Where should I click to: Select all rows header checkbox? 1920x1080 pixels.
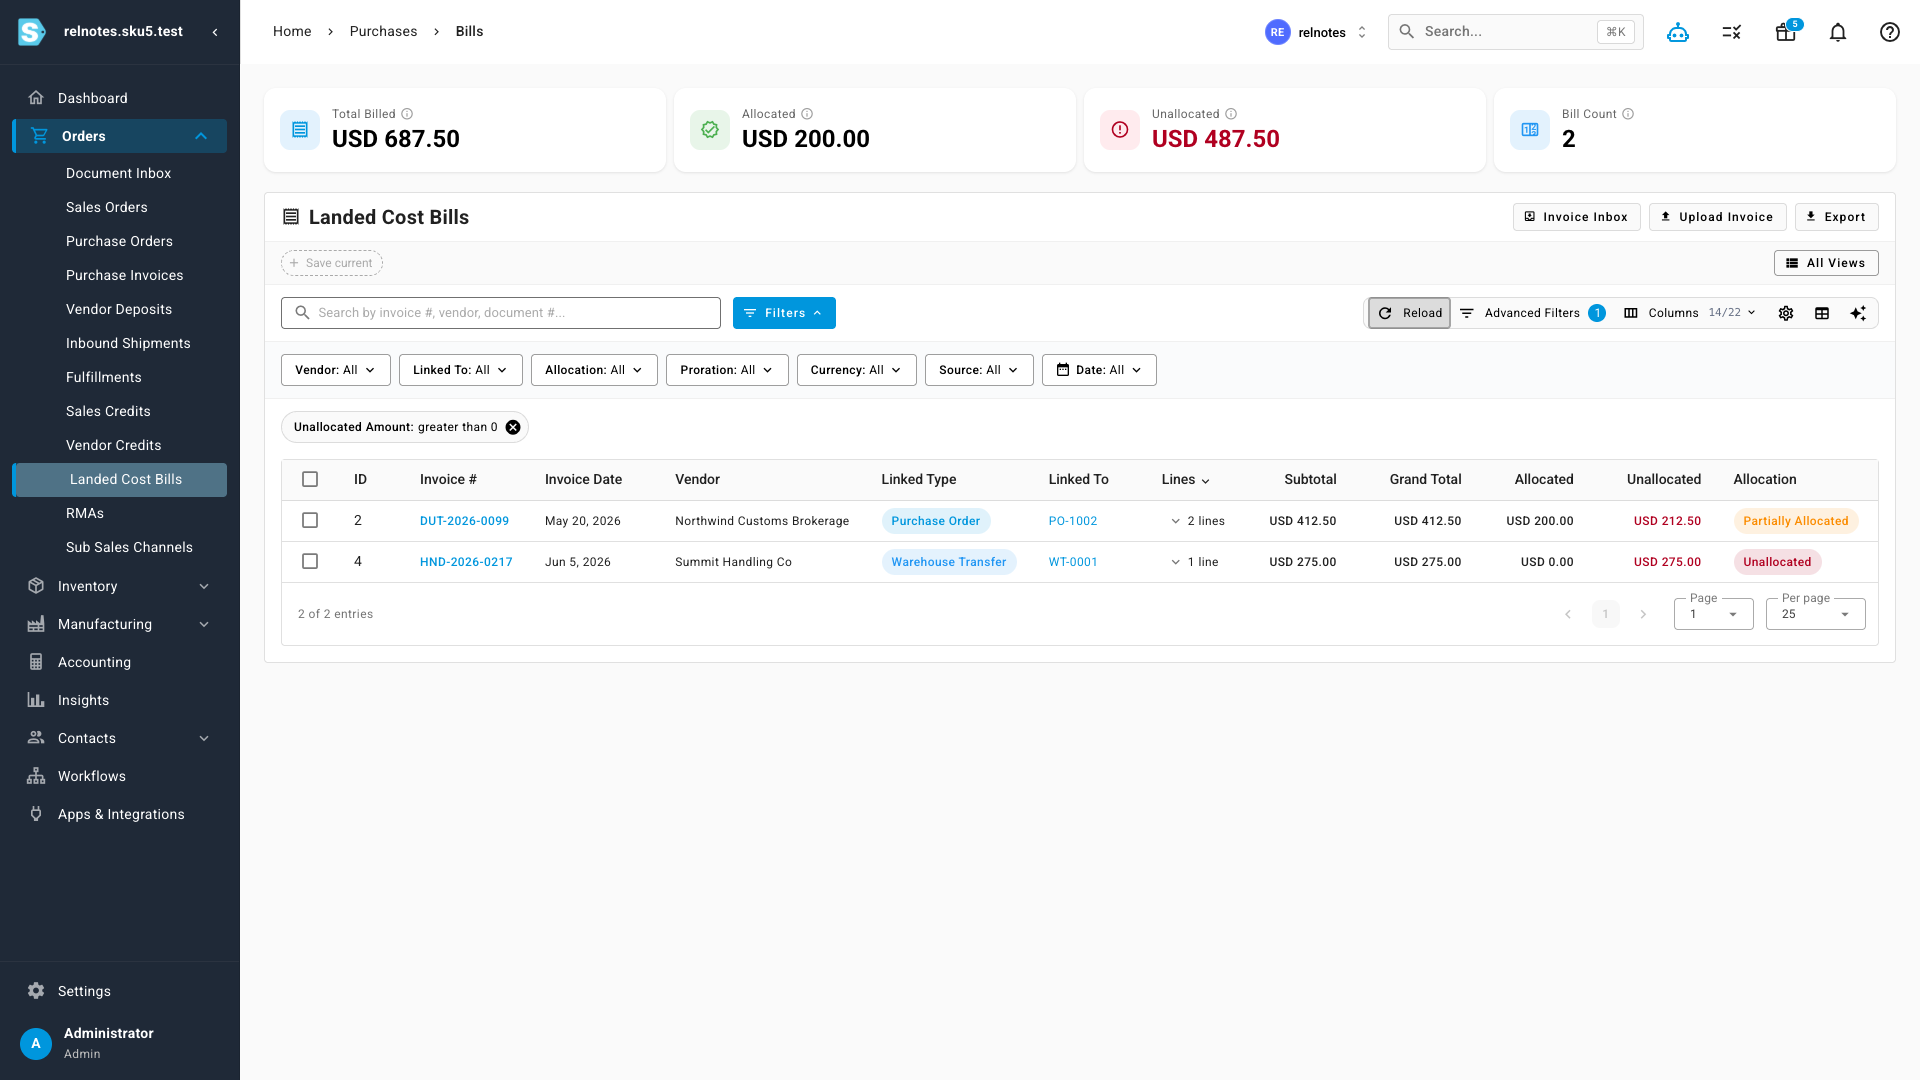pos(310,479)
